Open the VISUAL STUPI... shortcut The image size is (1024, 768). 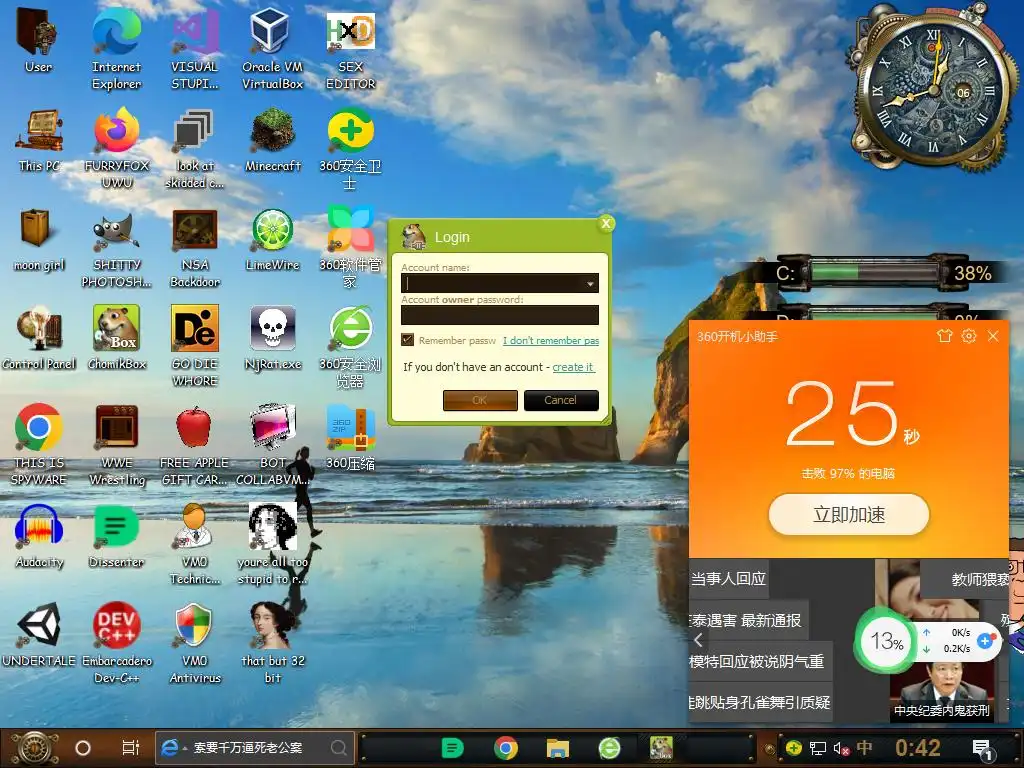195,49
